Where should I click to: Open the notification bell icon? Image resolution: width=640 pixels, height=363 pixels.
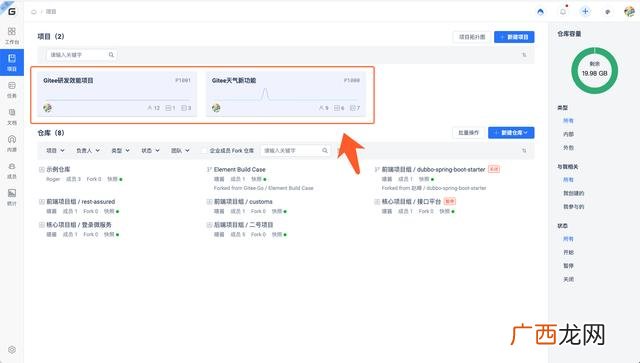click(x=563, y=12)
